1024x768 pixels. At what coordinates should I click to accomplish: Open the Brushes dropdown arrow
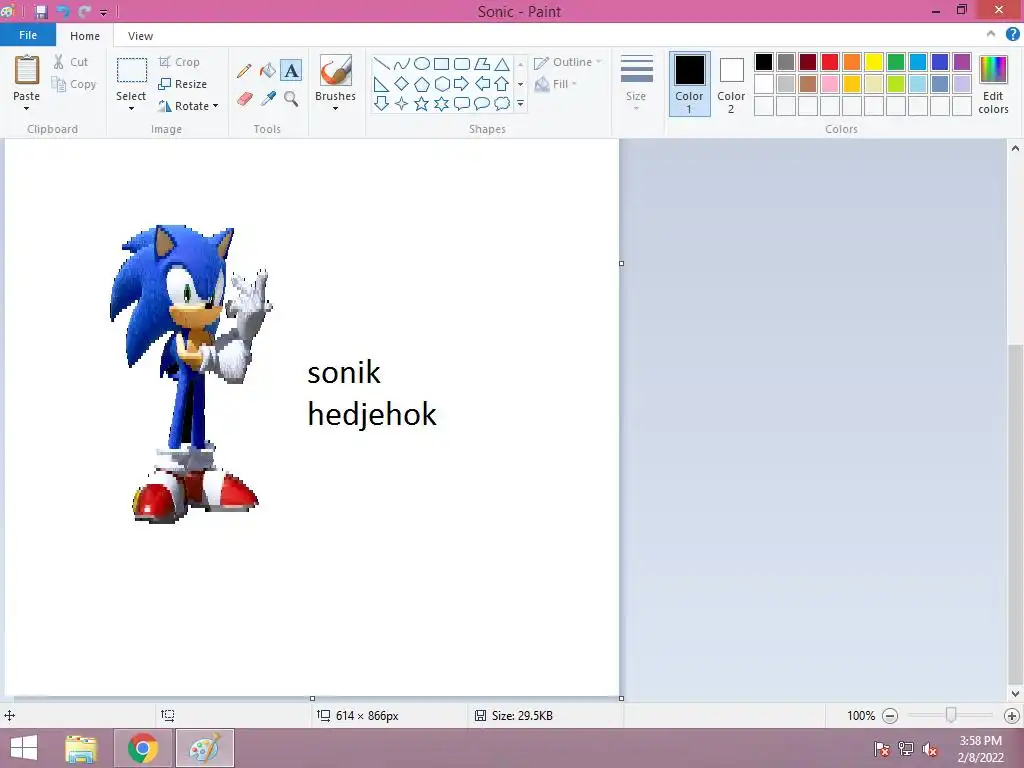[x=335, y=108]
